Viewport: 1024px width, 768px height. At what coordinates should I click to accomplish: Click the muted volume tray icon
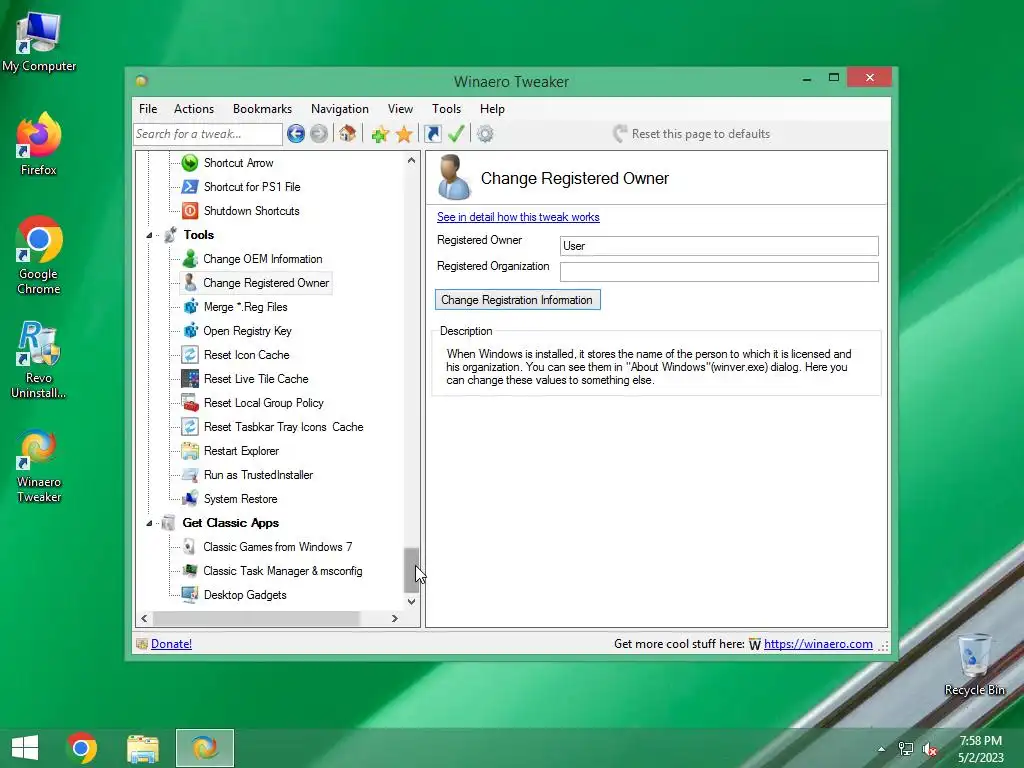click(x=930, y=749)
